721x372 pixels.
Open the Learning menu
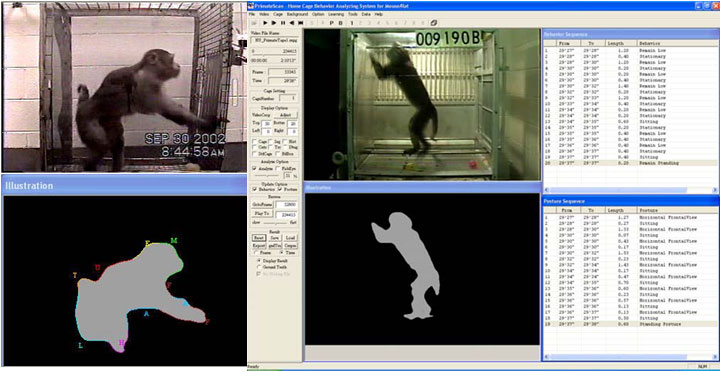coord(336,14)
